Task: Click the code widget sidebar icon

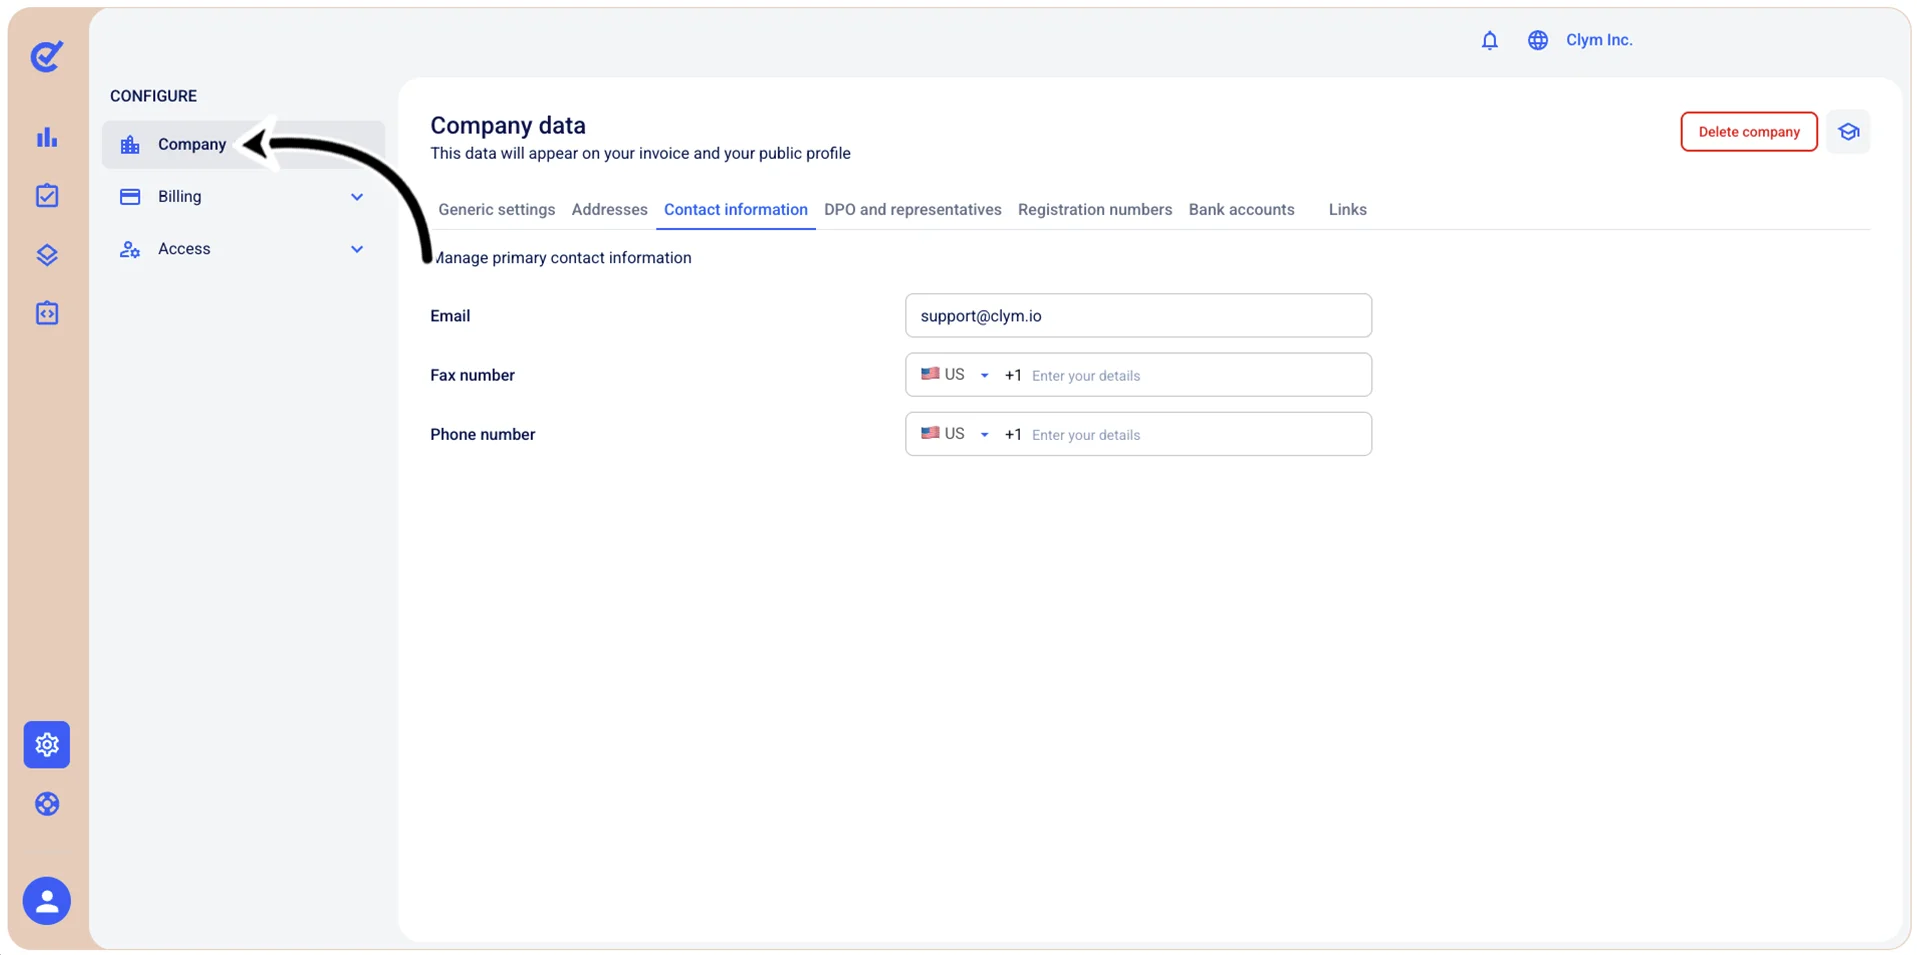Action: pos(47,313)
